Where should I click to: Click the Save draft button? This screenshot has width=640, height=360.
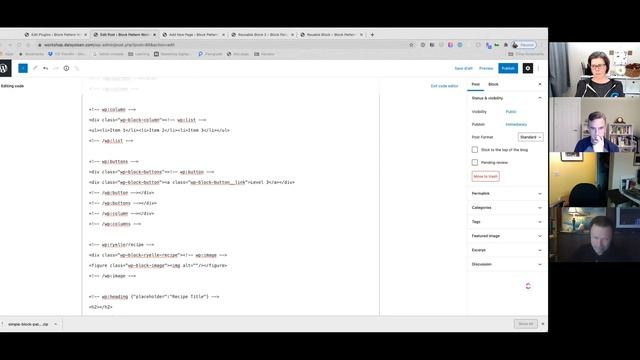(463, 68)
